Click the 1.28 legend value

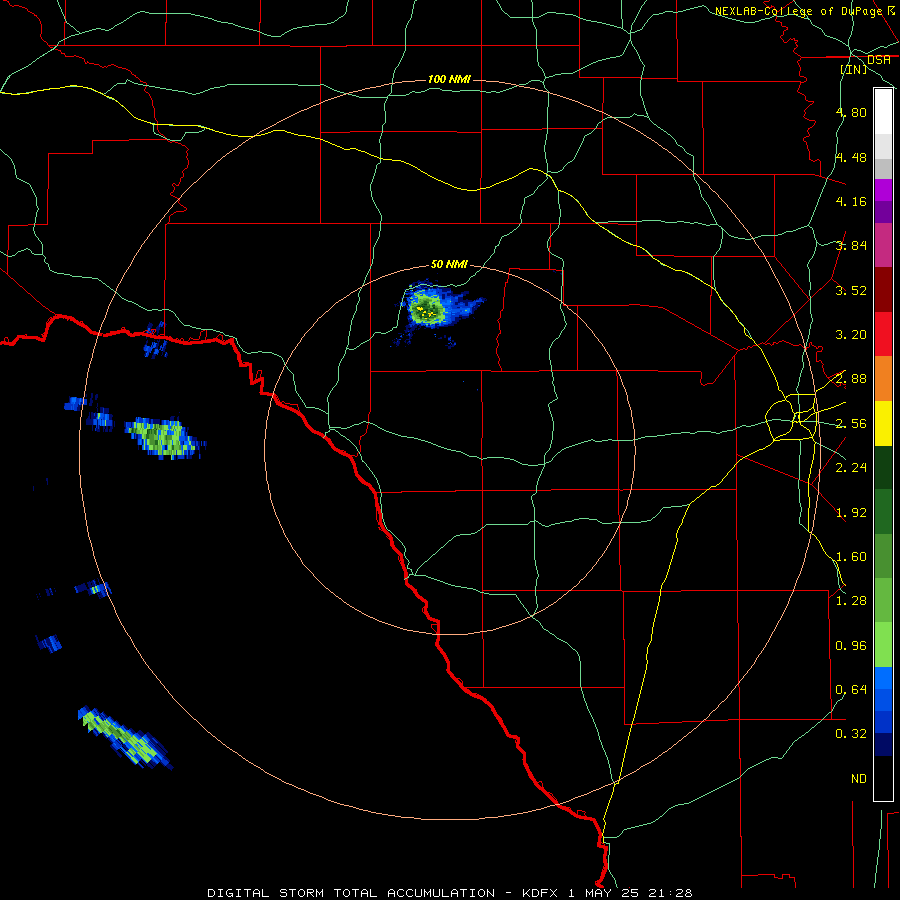(x=851, y=601)
